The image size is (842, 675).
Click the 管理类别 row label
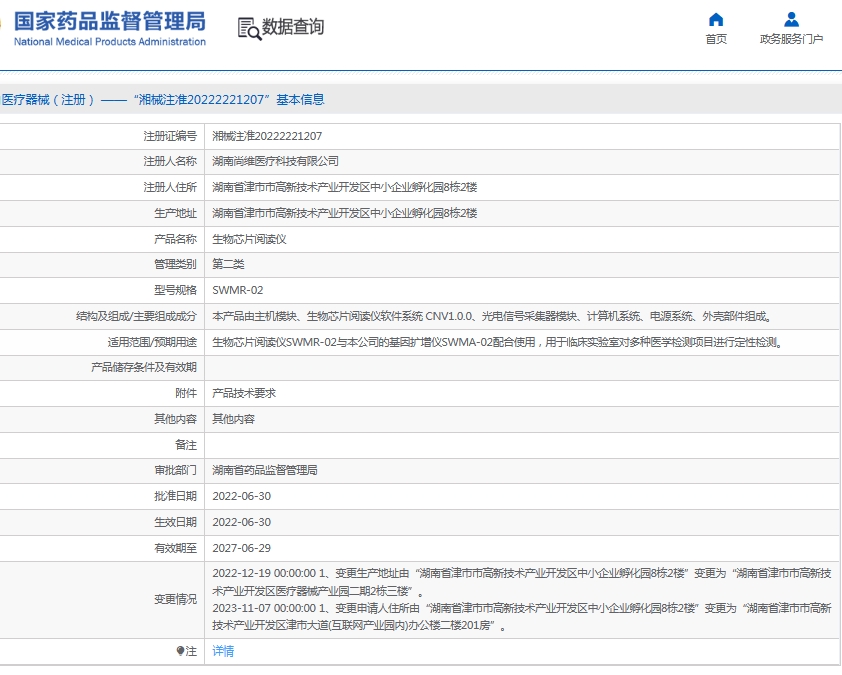(175, 264)
